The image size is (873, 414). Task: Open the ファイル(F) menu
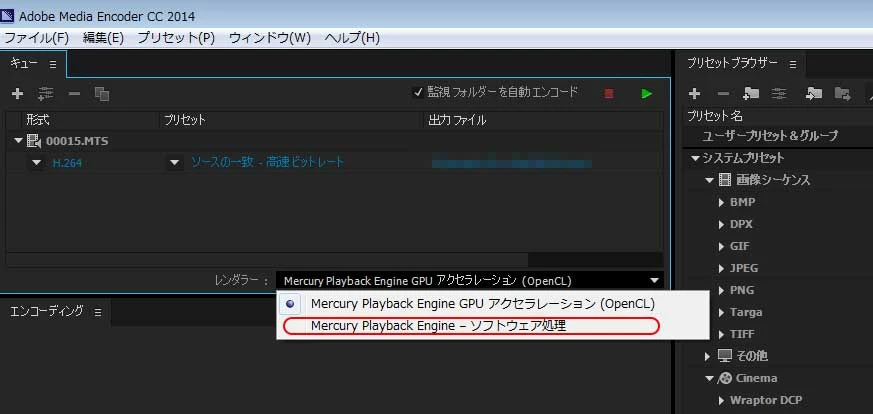pyautogui.click(x=36, y=38)
